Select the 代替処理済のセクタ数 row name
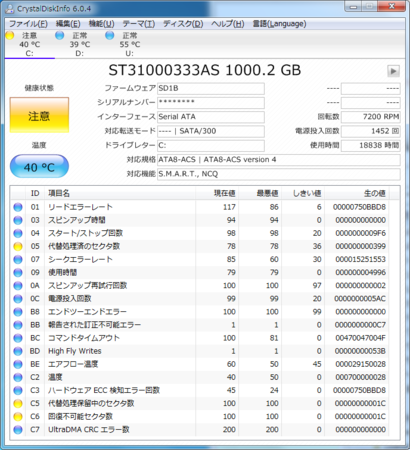The height and width of the screenshot is (450, 410). pyautogui.click(x=84, y=246)
